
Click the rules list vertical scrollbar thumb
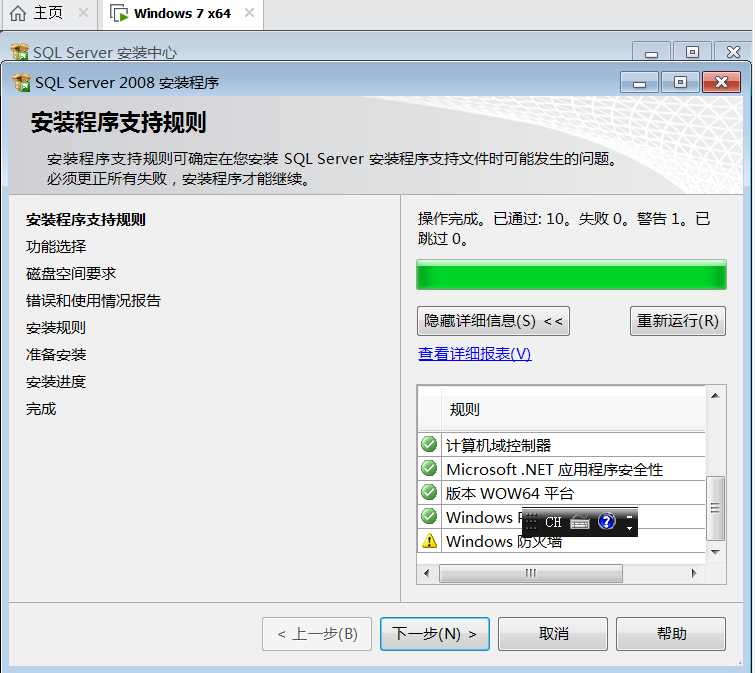[x=715, y=508]
